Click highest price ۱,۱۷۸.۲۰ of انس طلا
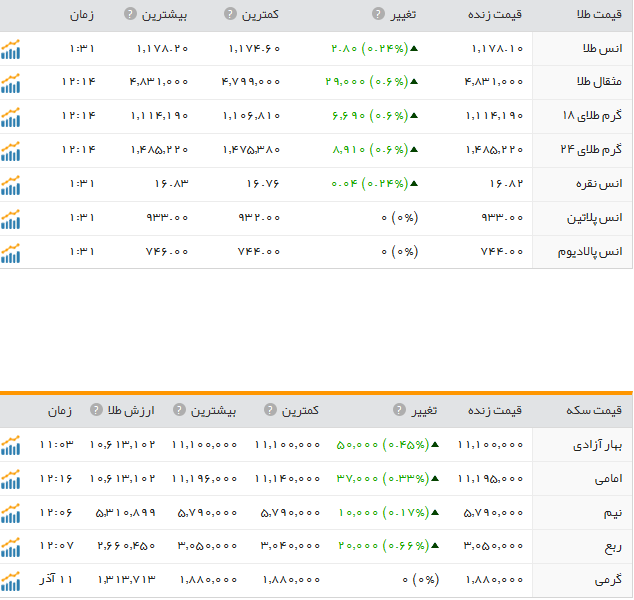This screenshot has width=634, height=600. click(163, 49)
